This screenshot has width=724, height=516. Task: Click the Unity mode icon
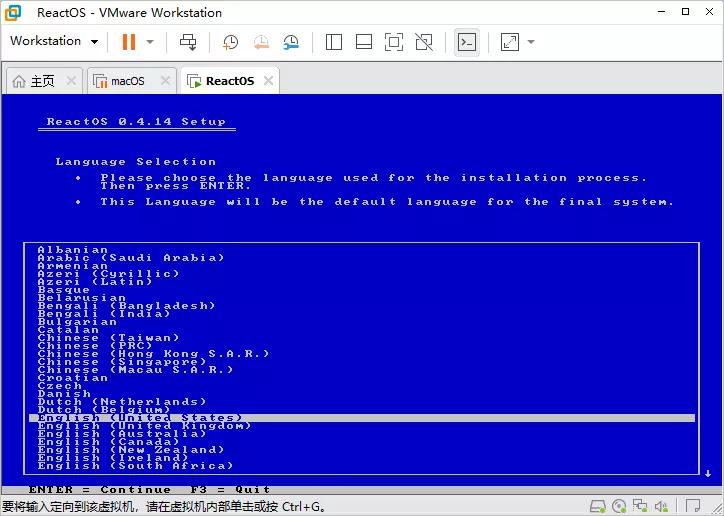(424, 42)
